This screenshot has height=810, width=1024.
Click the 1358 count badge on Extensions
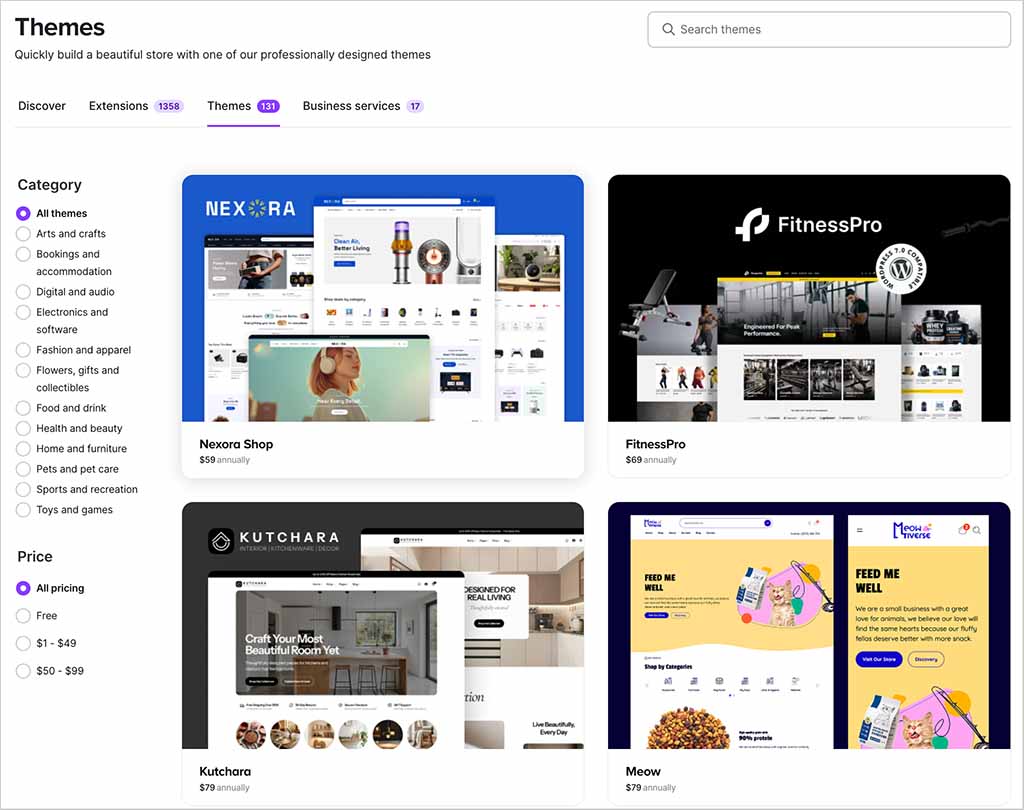pos(169,106)
